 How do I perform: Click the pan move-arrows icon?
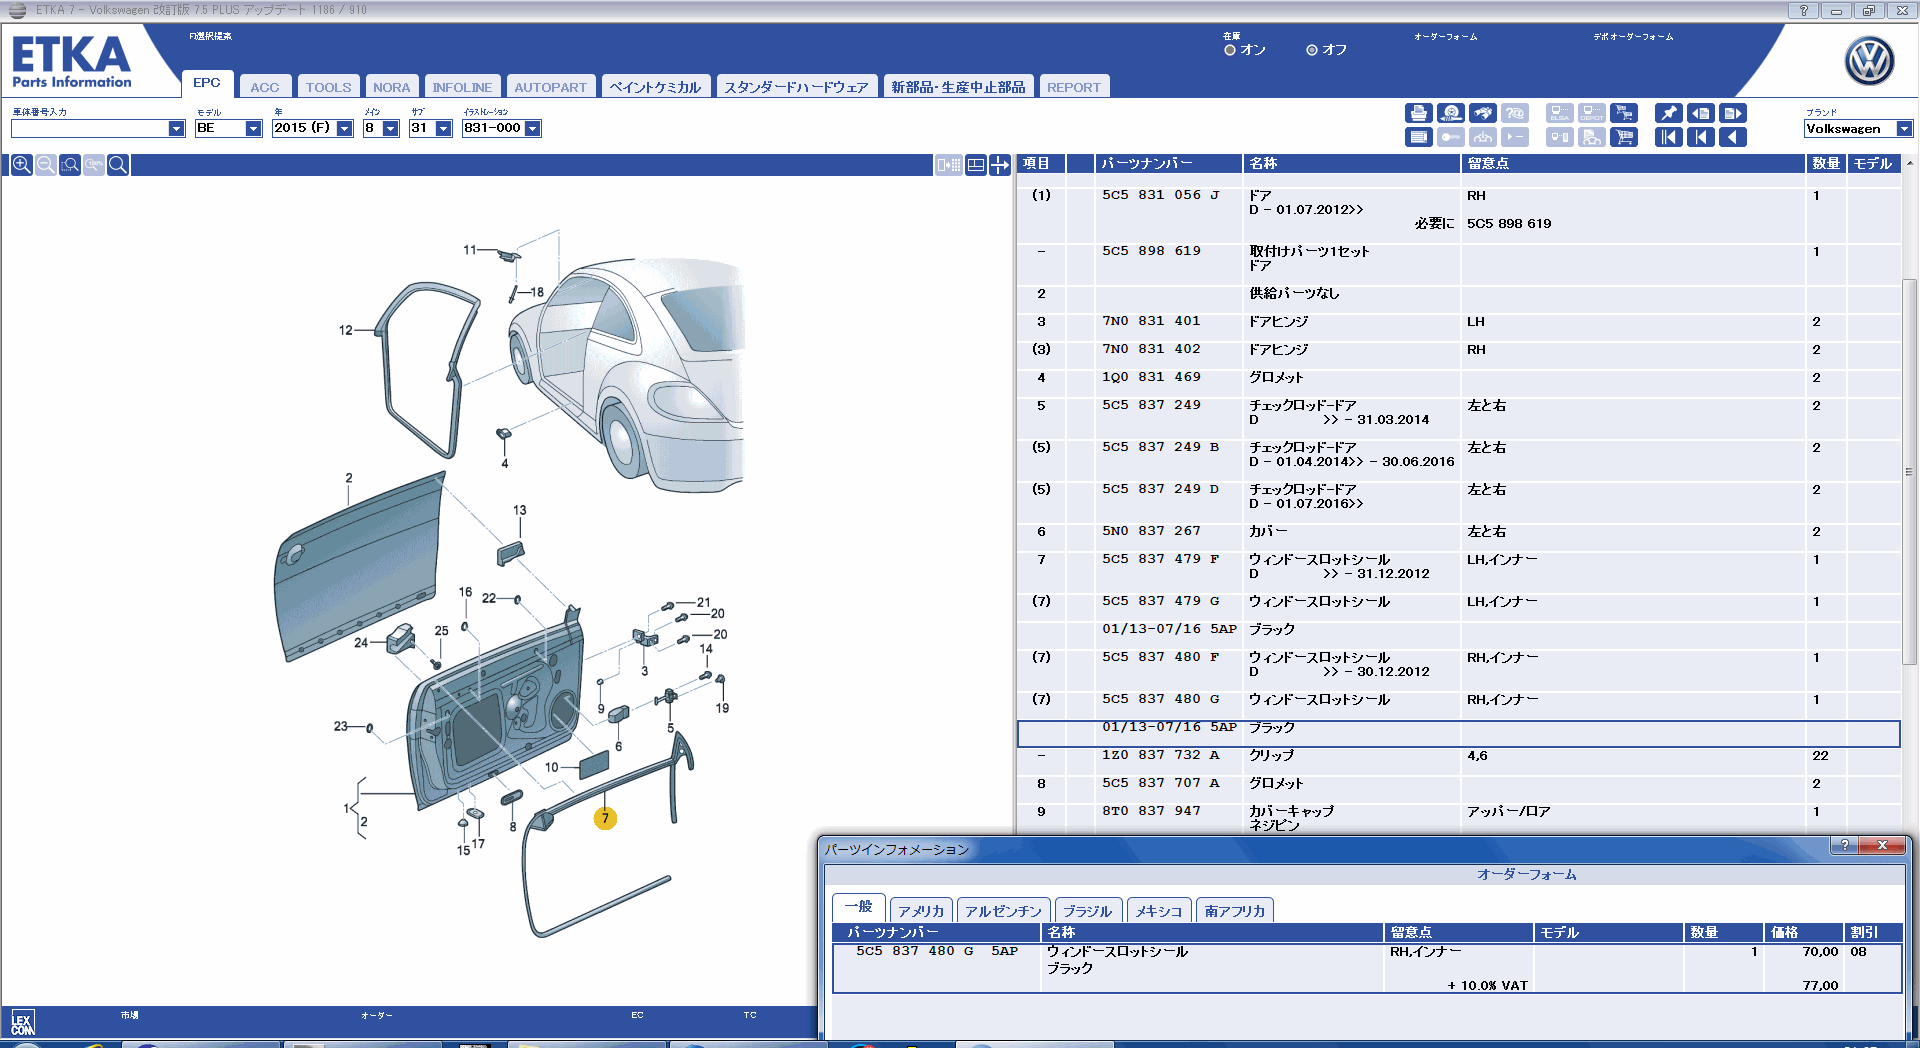(1000, 165)
